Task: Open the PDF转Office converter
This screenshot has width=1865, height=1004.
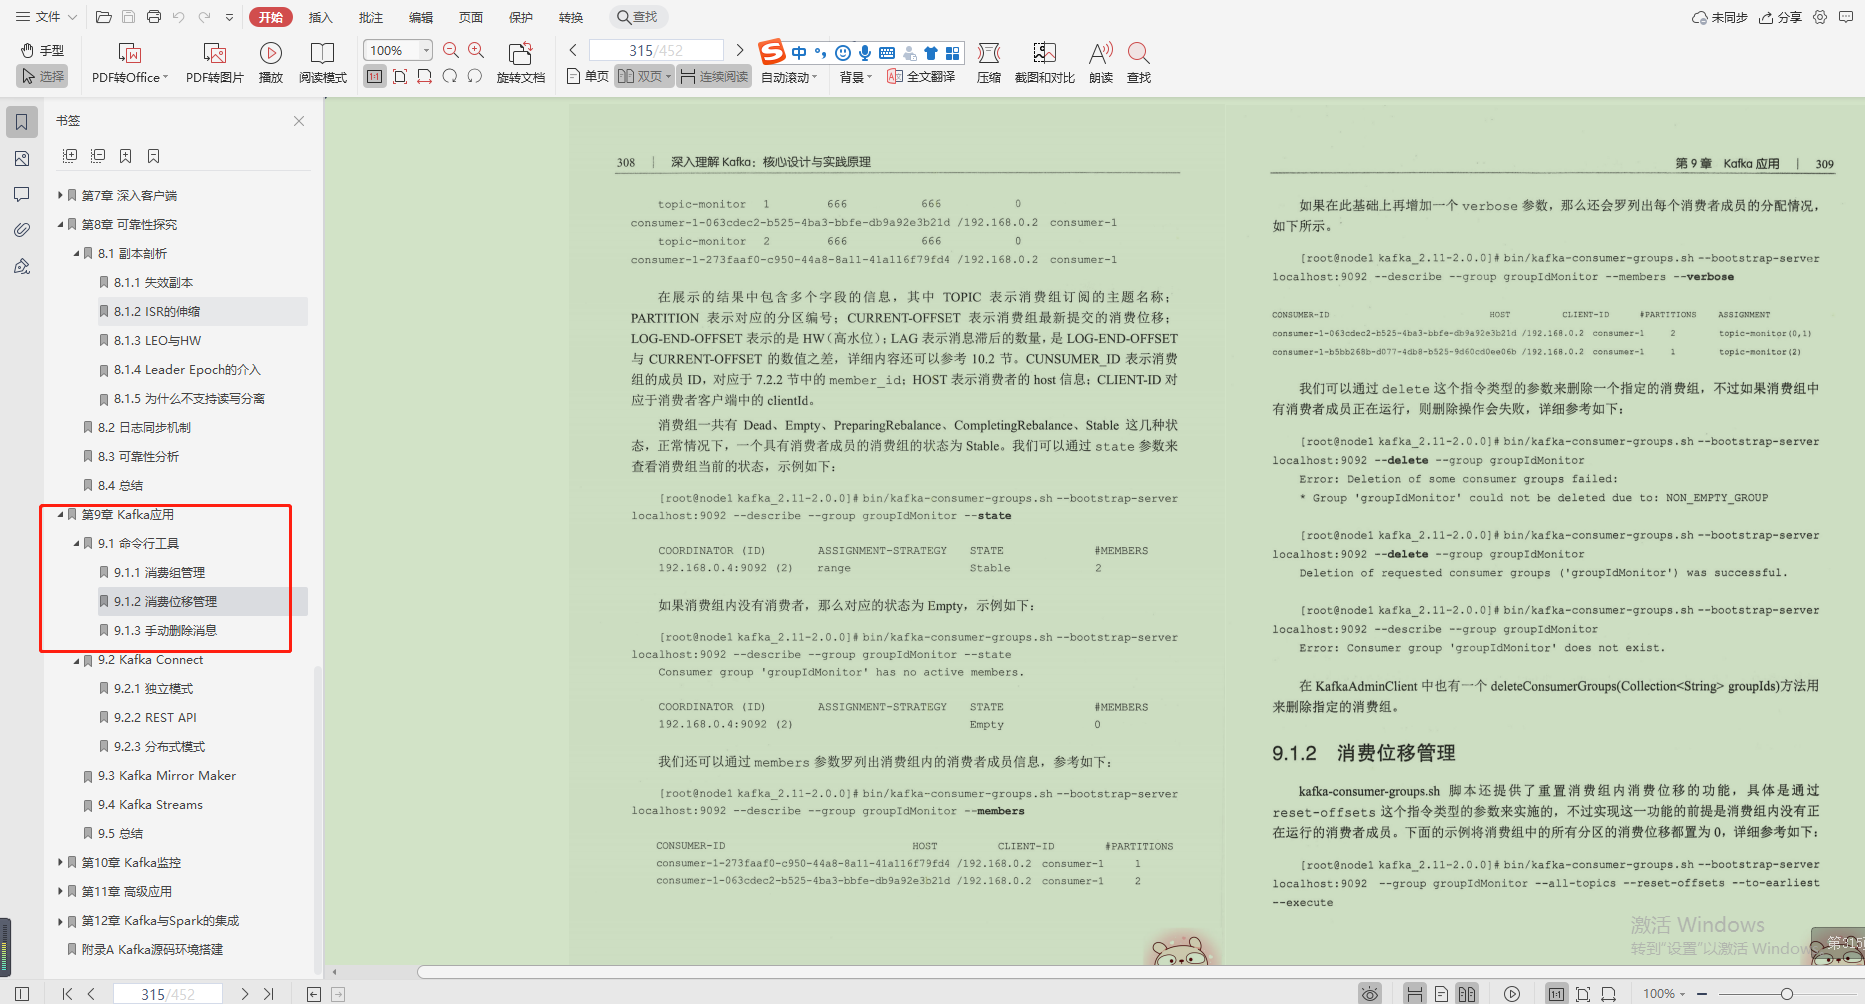Action: pyautogui.click(x=130, y=62)
